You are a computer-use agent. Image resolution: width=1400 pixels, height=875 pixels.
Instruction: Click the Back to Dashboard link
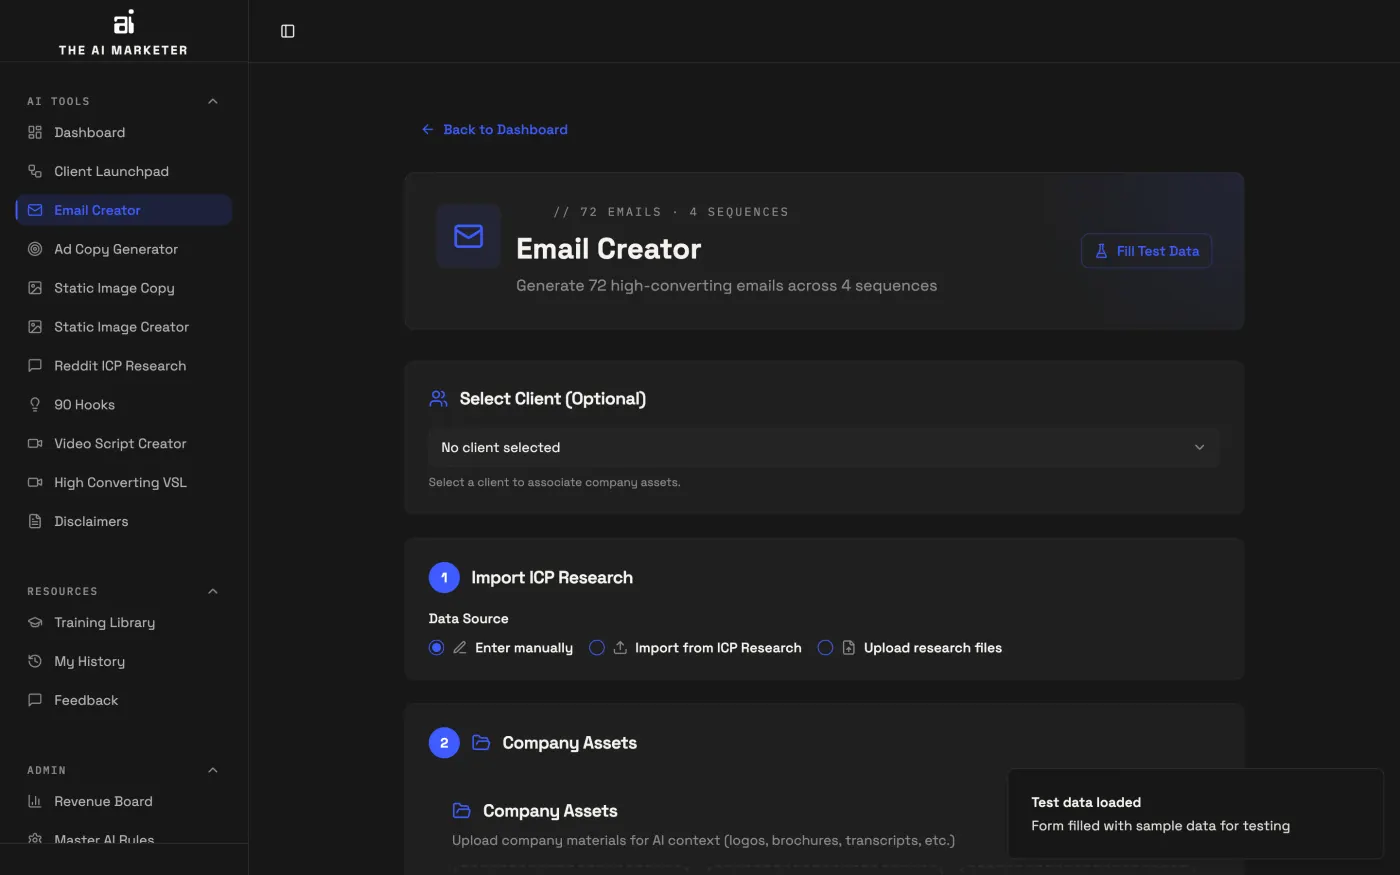[x=495, y=130]
